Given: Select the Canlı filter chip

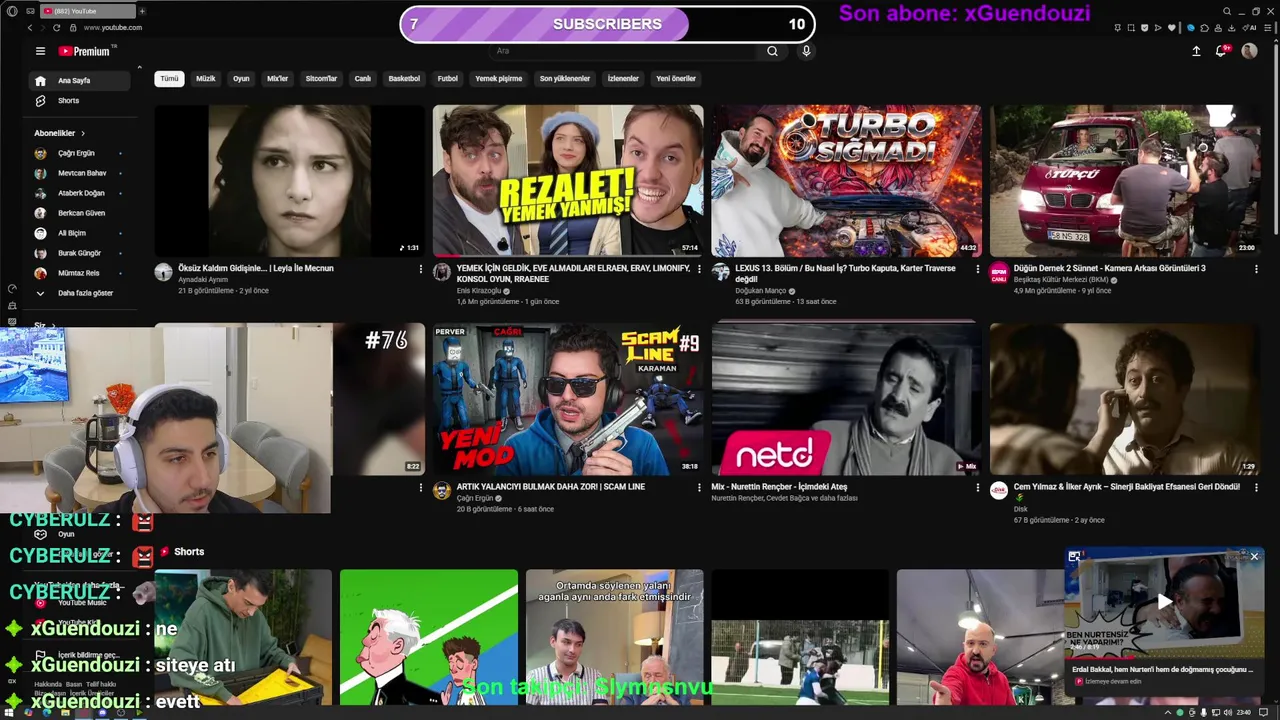Looking at the screenshot, I should tap(363, 78).
